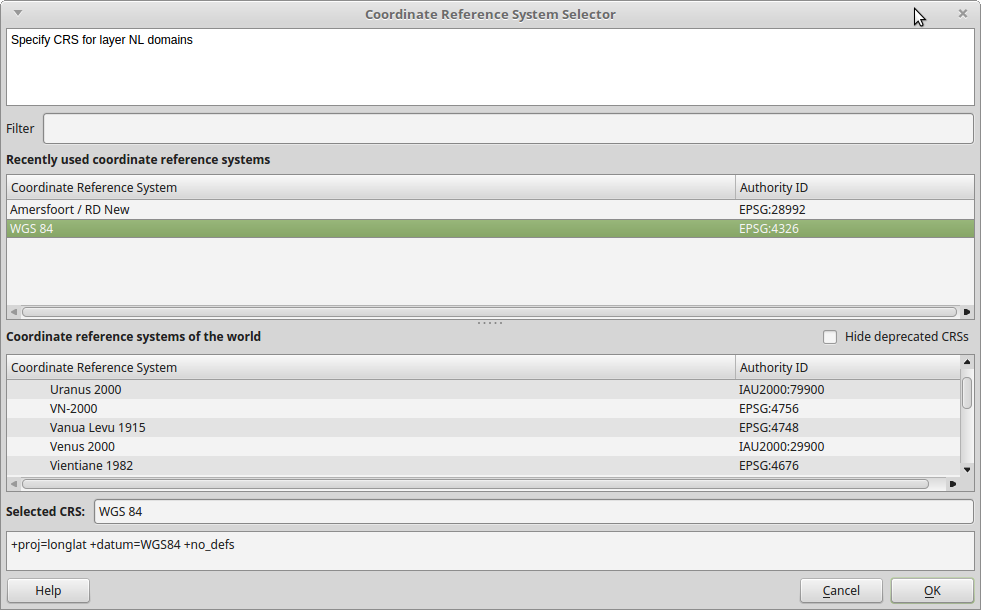Click the Selected CRS text field
The height and width of the screenshot is (610, 981).
point(533,512)
